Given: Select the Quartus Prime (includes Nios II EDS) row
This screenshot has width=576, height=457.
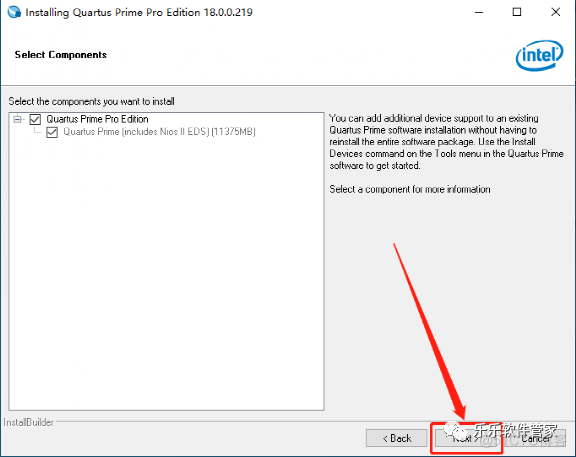Looking at the screenshot, I should click(x=159, y=132).
